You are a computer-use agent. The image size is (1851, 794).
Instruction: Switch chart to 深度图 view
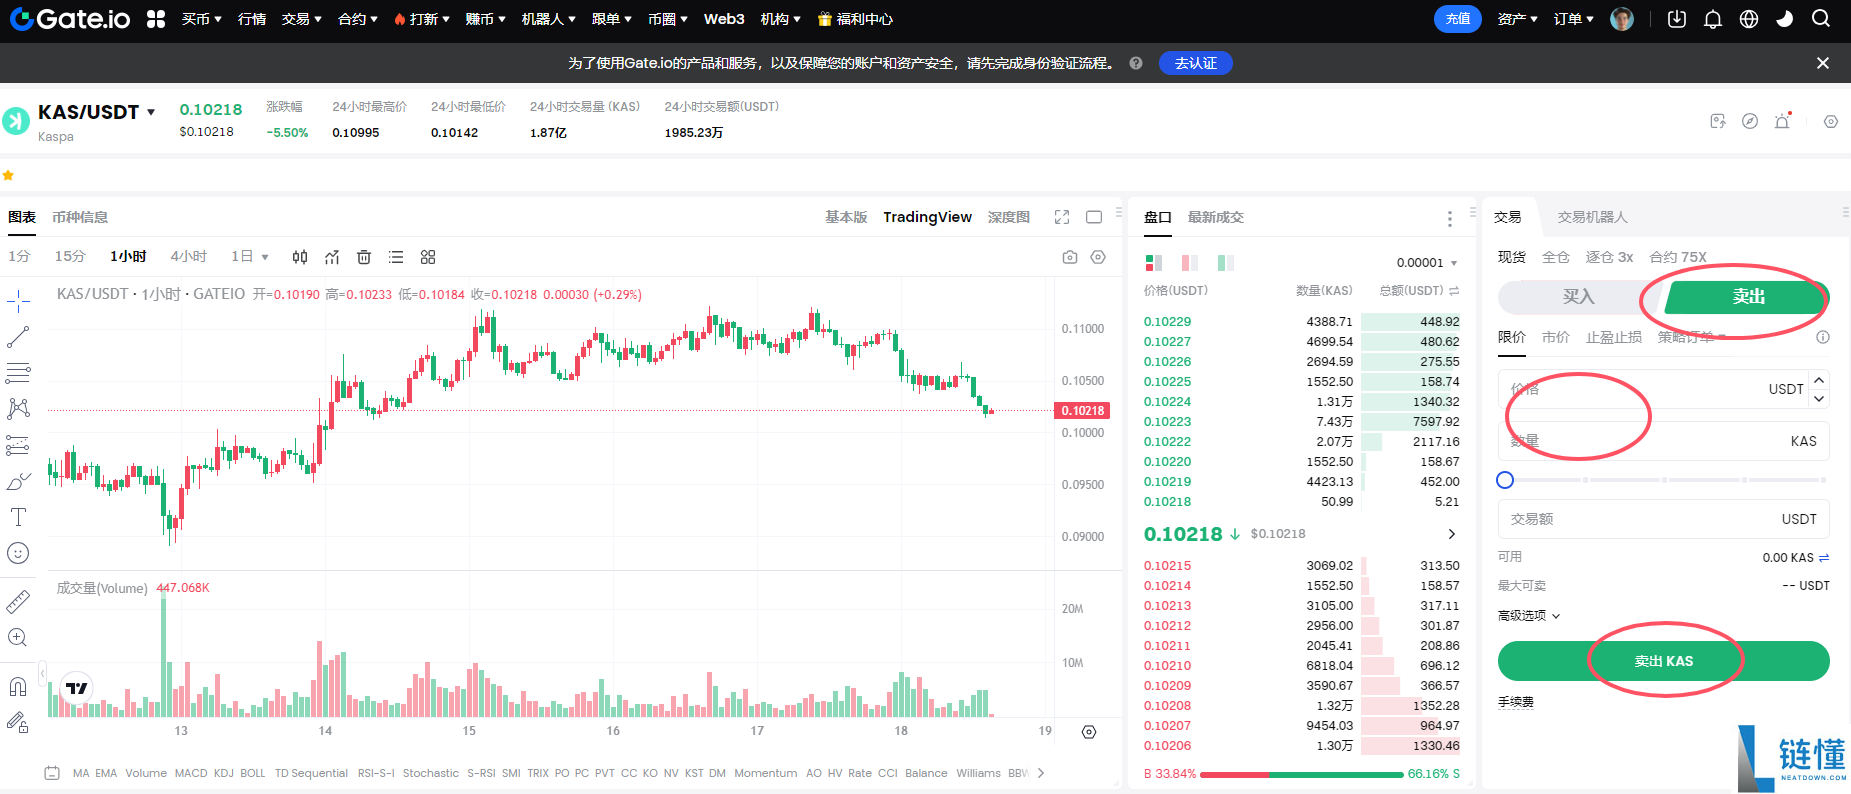click(1009, 217)
